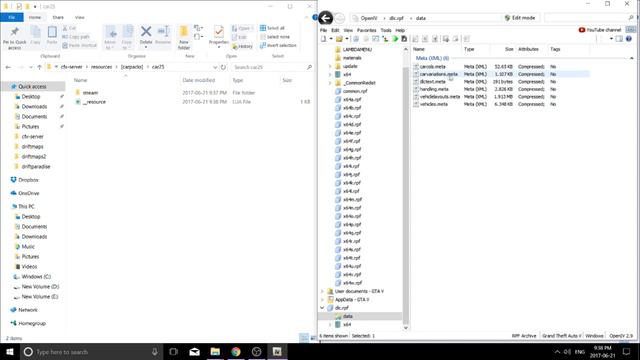Open File Explorer from the taskbar
Viewport: 640px width, 360px height.
coord(215,351)
